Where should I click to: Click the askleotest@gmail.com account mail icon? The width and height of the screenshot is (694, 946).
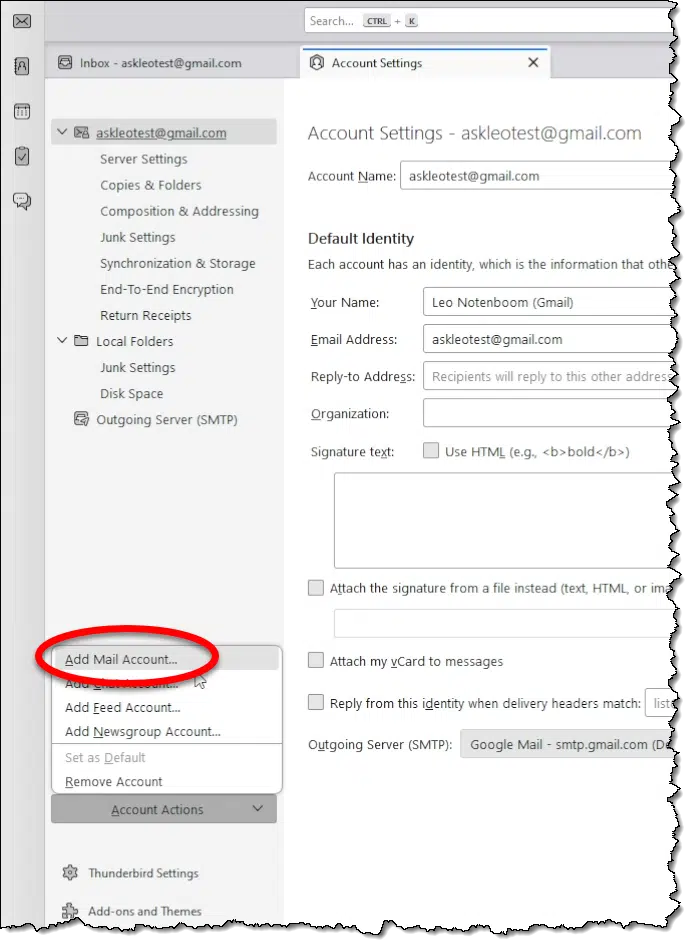pos(81,133)
